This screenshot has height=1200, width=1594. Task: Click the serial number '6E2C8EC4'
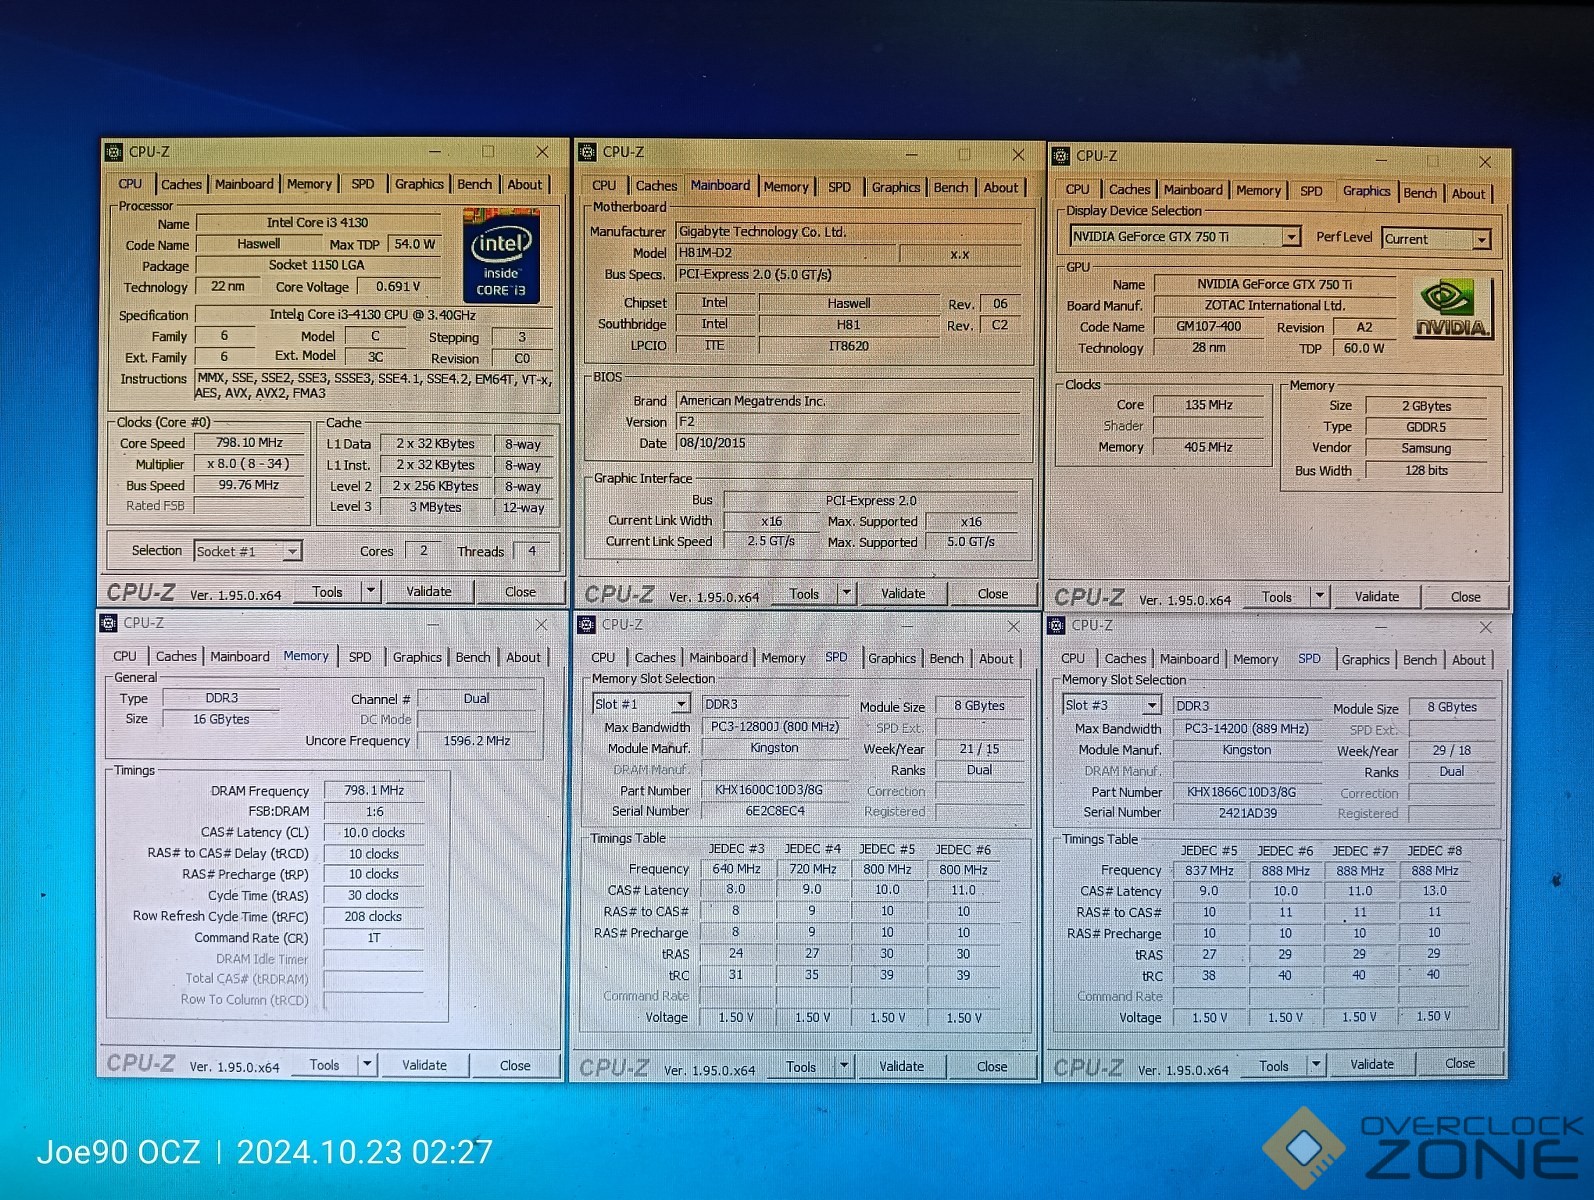point(775,811)
